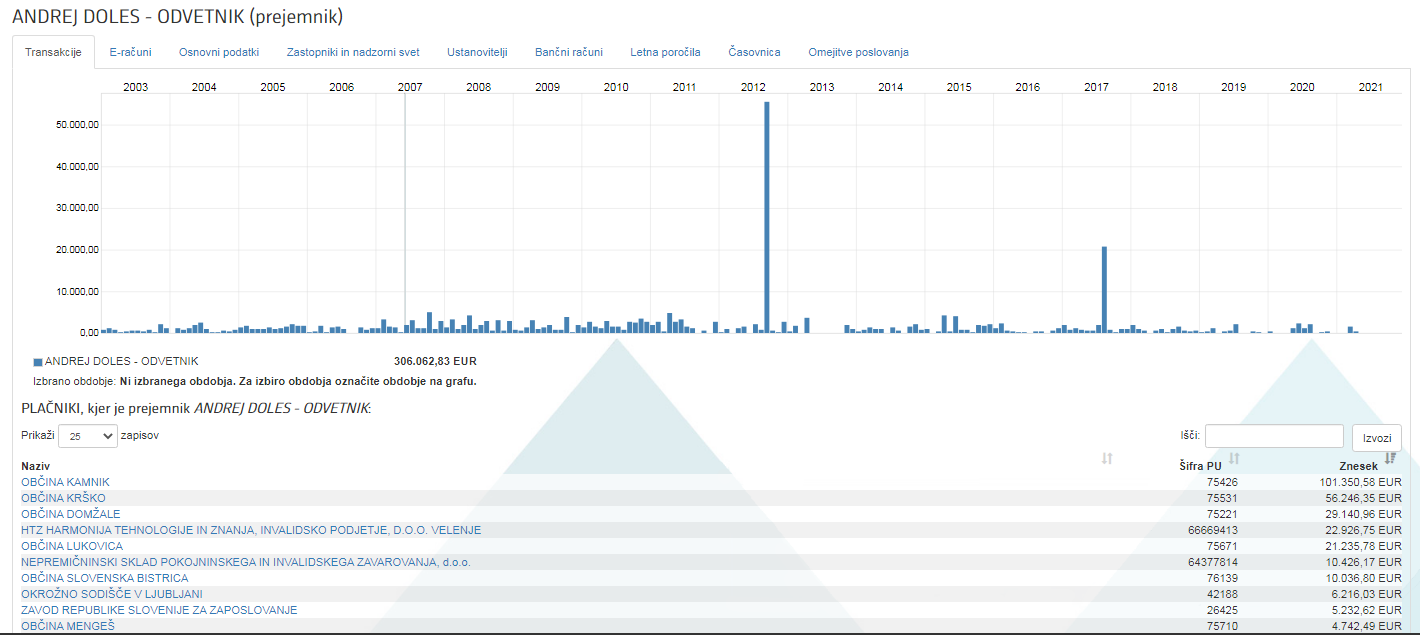
Task: Sort by Znesek column icon
Action: coord(1390,458)
